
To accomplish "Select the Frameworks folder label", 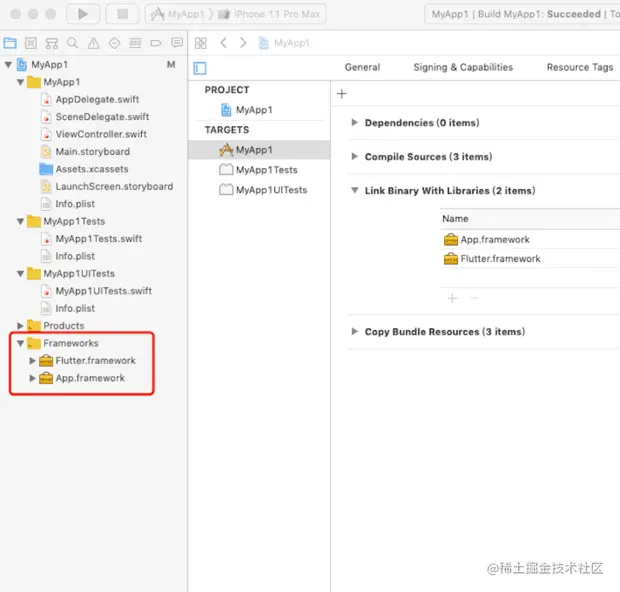I will tap(71, 343).
